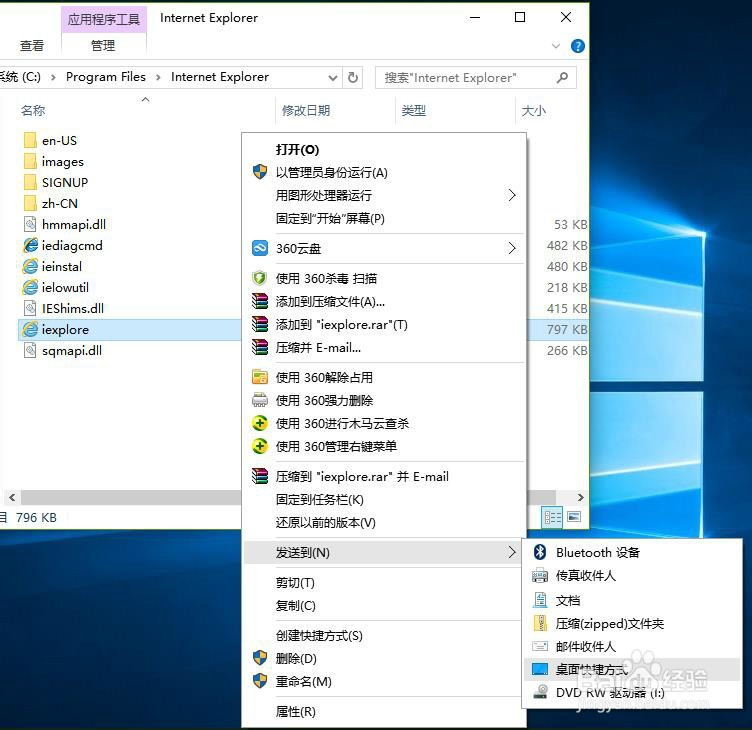Click the horizontal scrollbar right arrow
This screenshot has height=730, width=752.
[x=580, y=497]
